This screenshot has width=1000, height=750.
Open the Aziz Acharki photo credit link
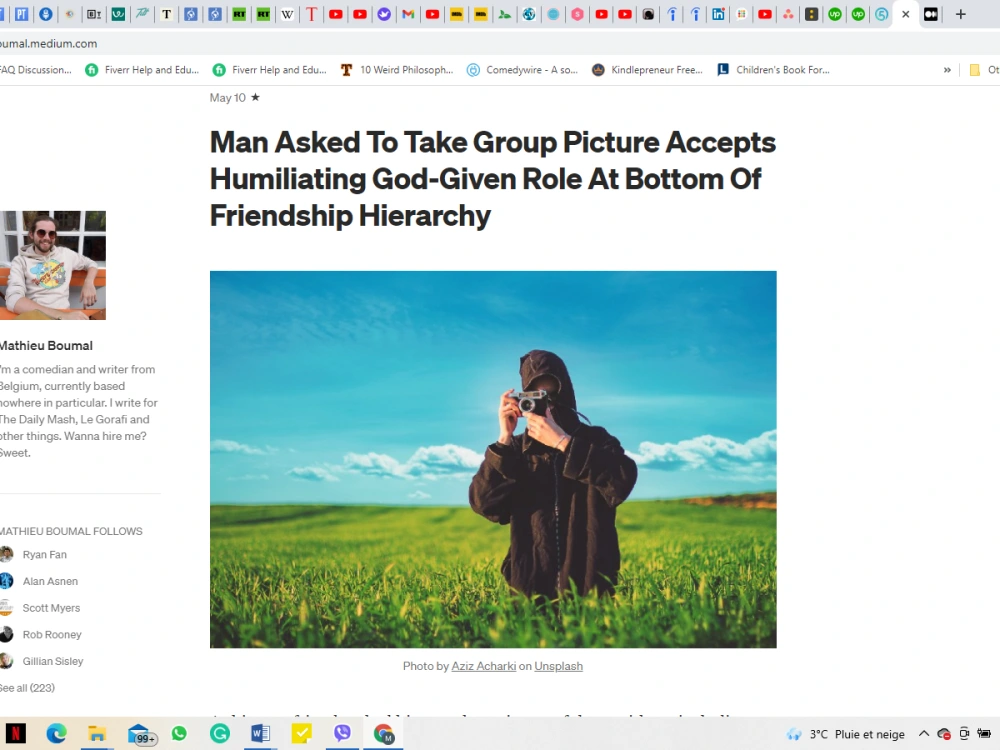pos(483,666)
